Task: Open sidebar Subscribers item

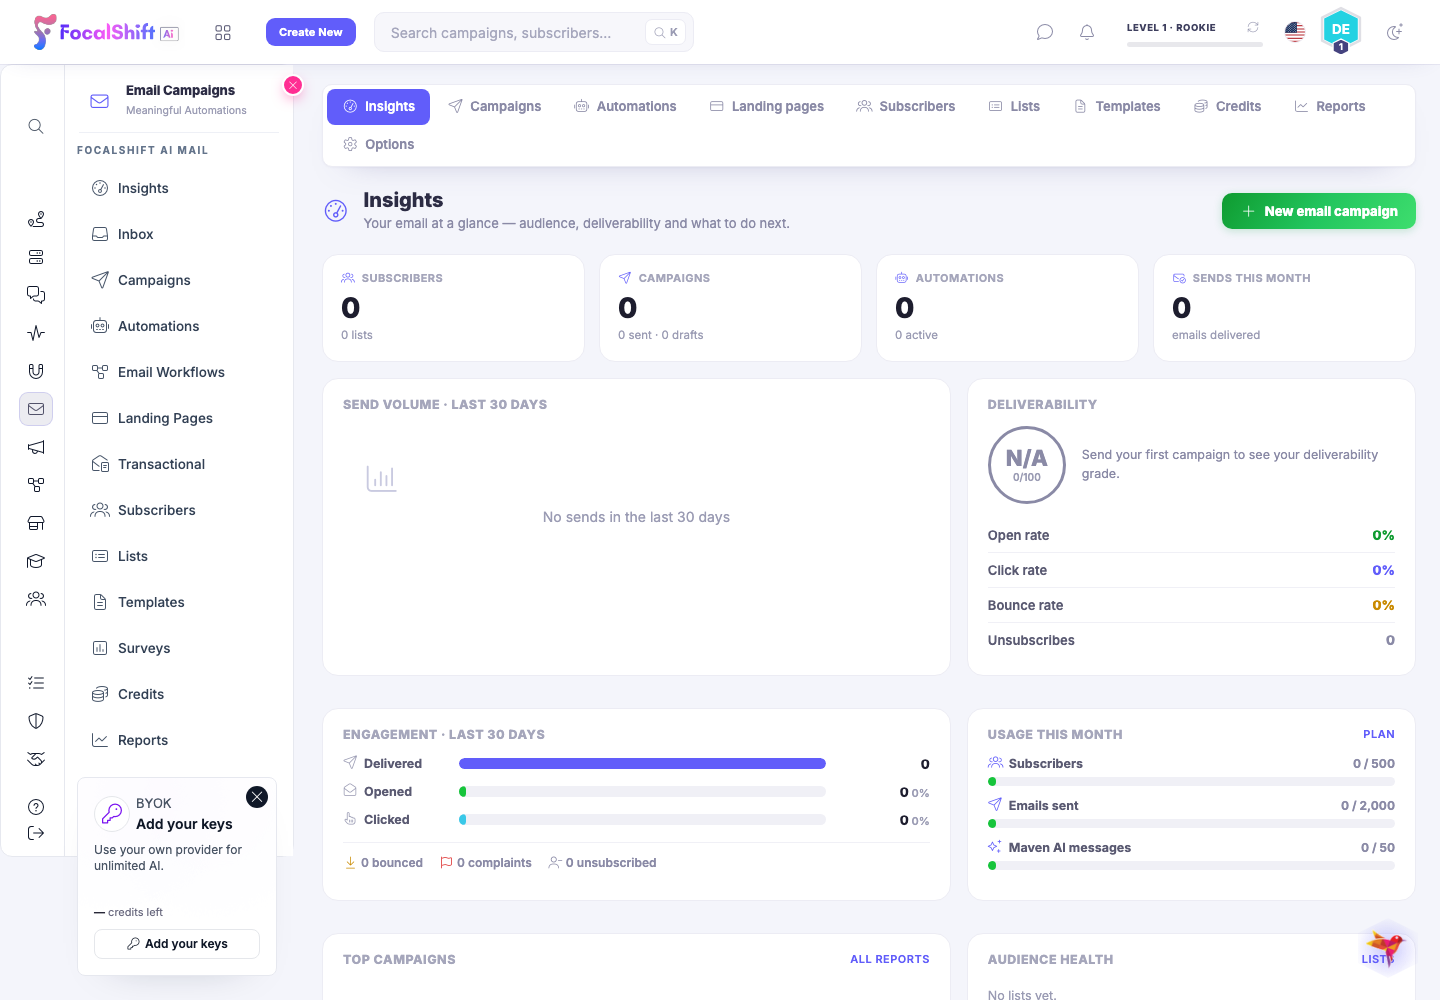Action: [x=179, y=510]
